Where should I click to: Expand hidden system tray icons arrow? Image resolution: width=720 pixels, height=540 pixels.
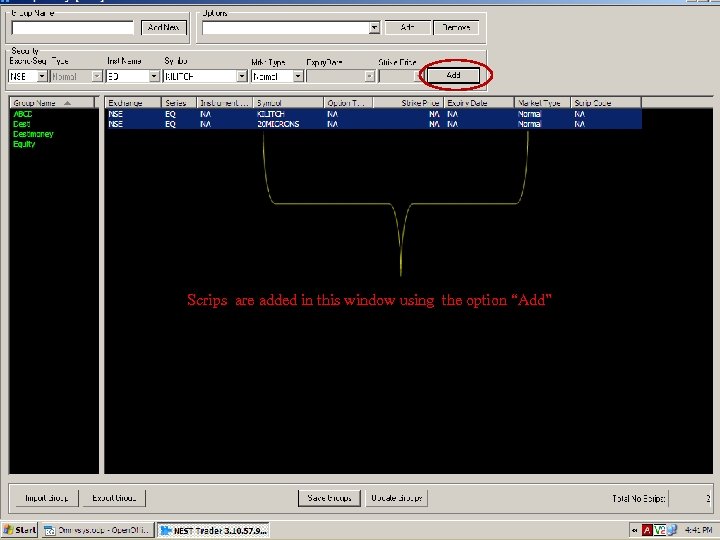point(635,530)
